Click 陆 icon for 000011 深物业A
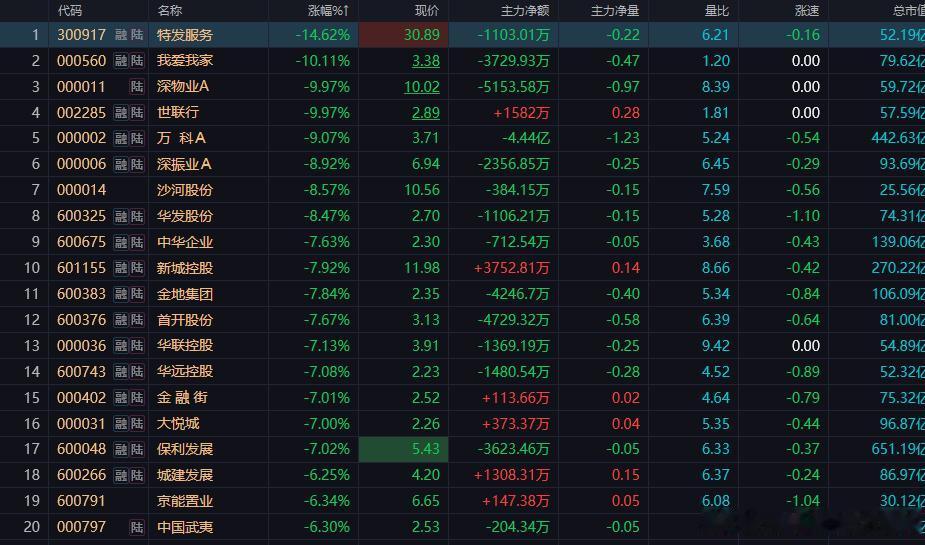The width and height of the screenshot is (925, 545). click(x=137, y=87)
